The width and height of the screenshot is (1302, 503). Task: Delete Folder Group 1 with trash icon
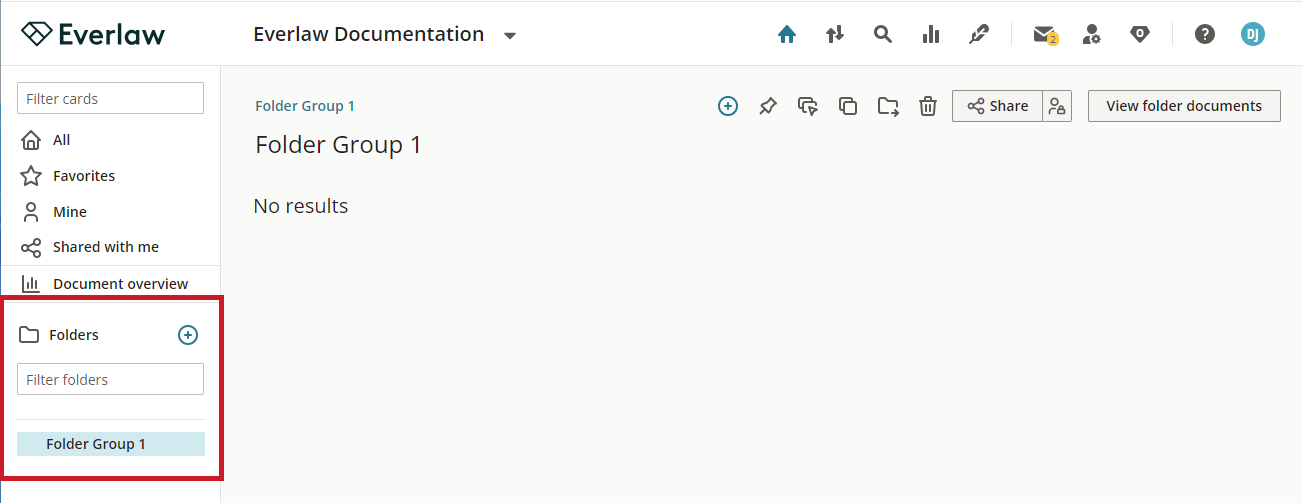tap(928, 106)
